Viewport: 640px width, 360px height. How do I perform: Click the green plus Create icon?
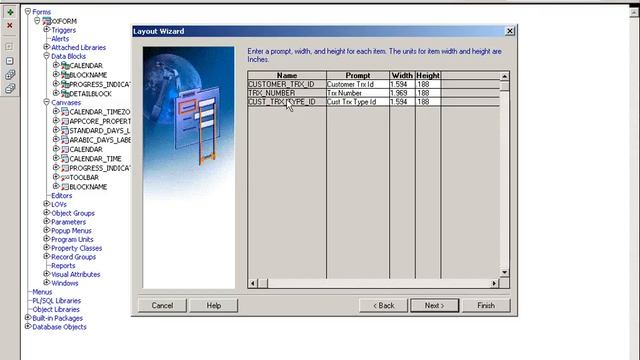10,12
